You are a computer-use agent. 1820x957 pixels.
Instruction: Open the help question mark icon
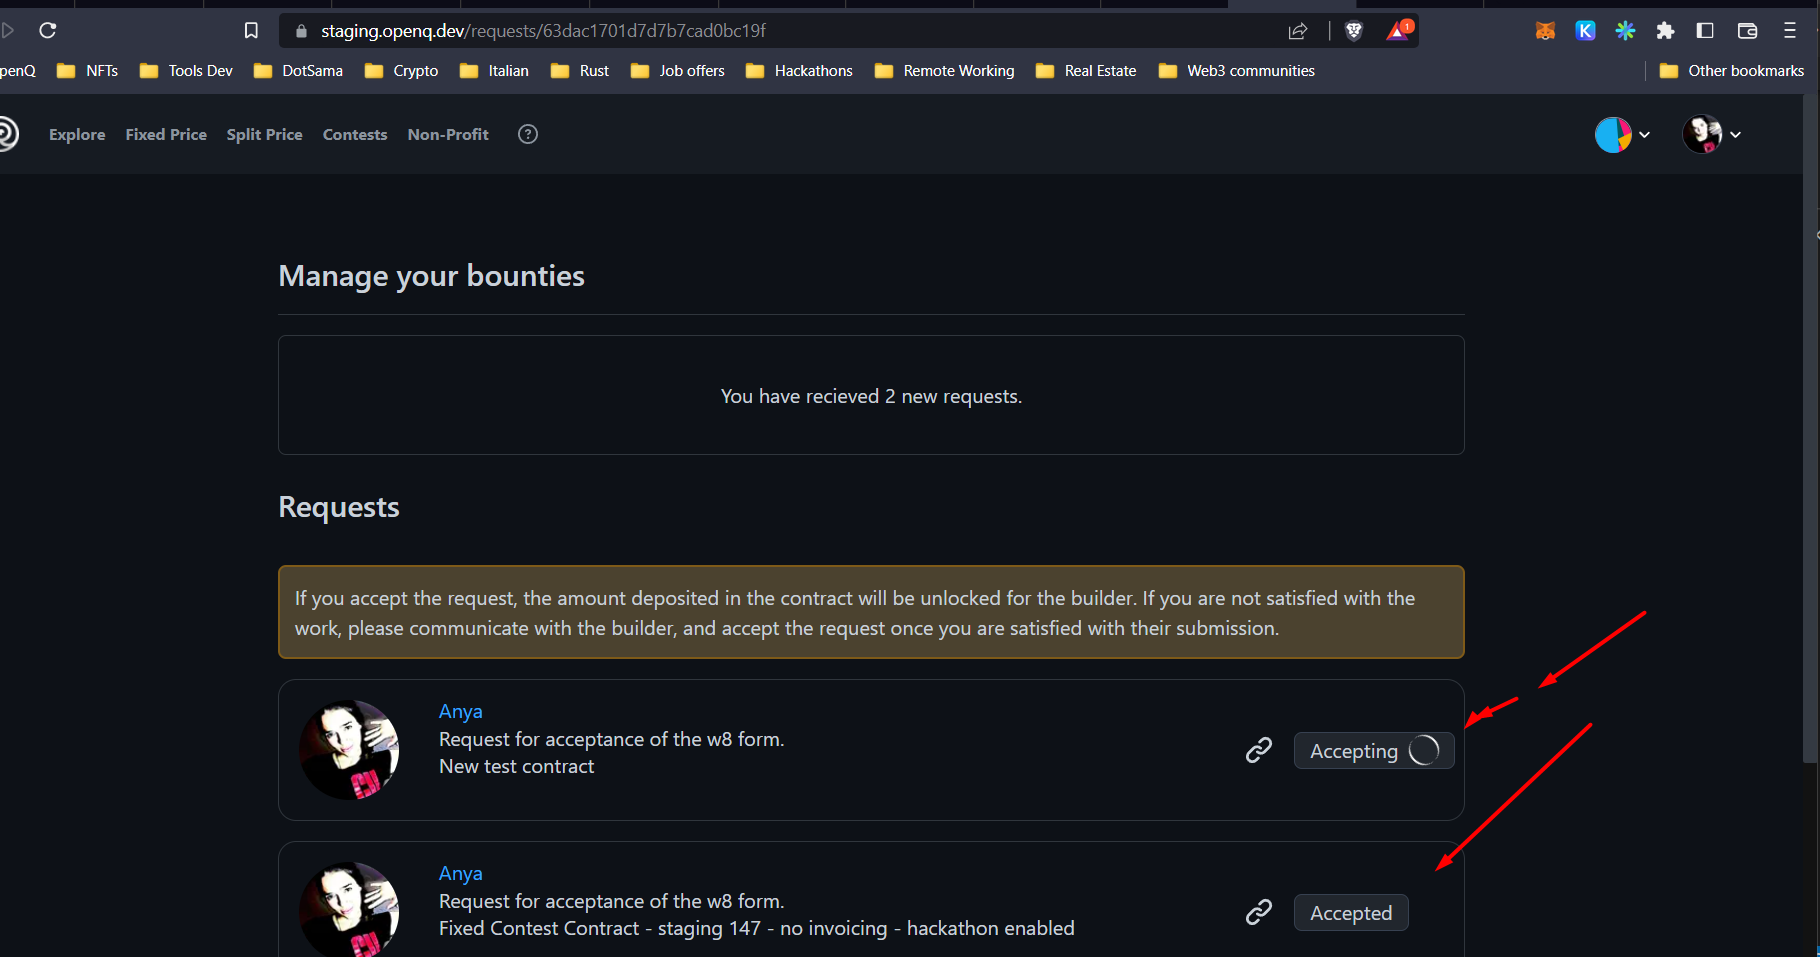click(x=527, y=133)
